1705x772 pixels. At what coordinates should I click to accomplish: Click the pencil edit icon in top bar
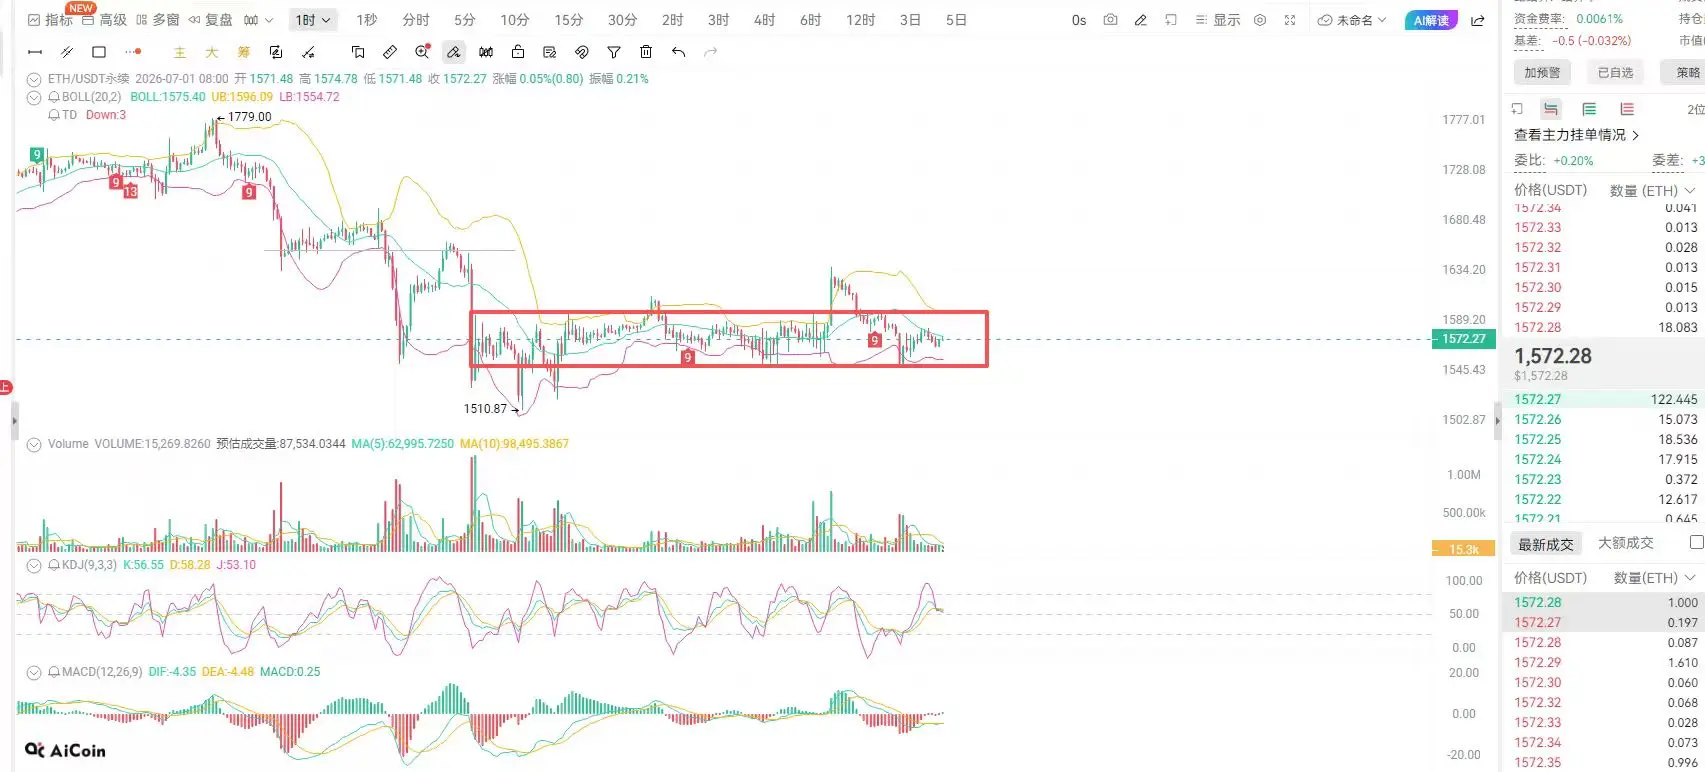click(x=1140, y=20)
